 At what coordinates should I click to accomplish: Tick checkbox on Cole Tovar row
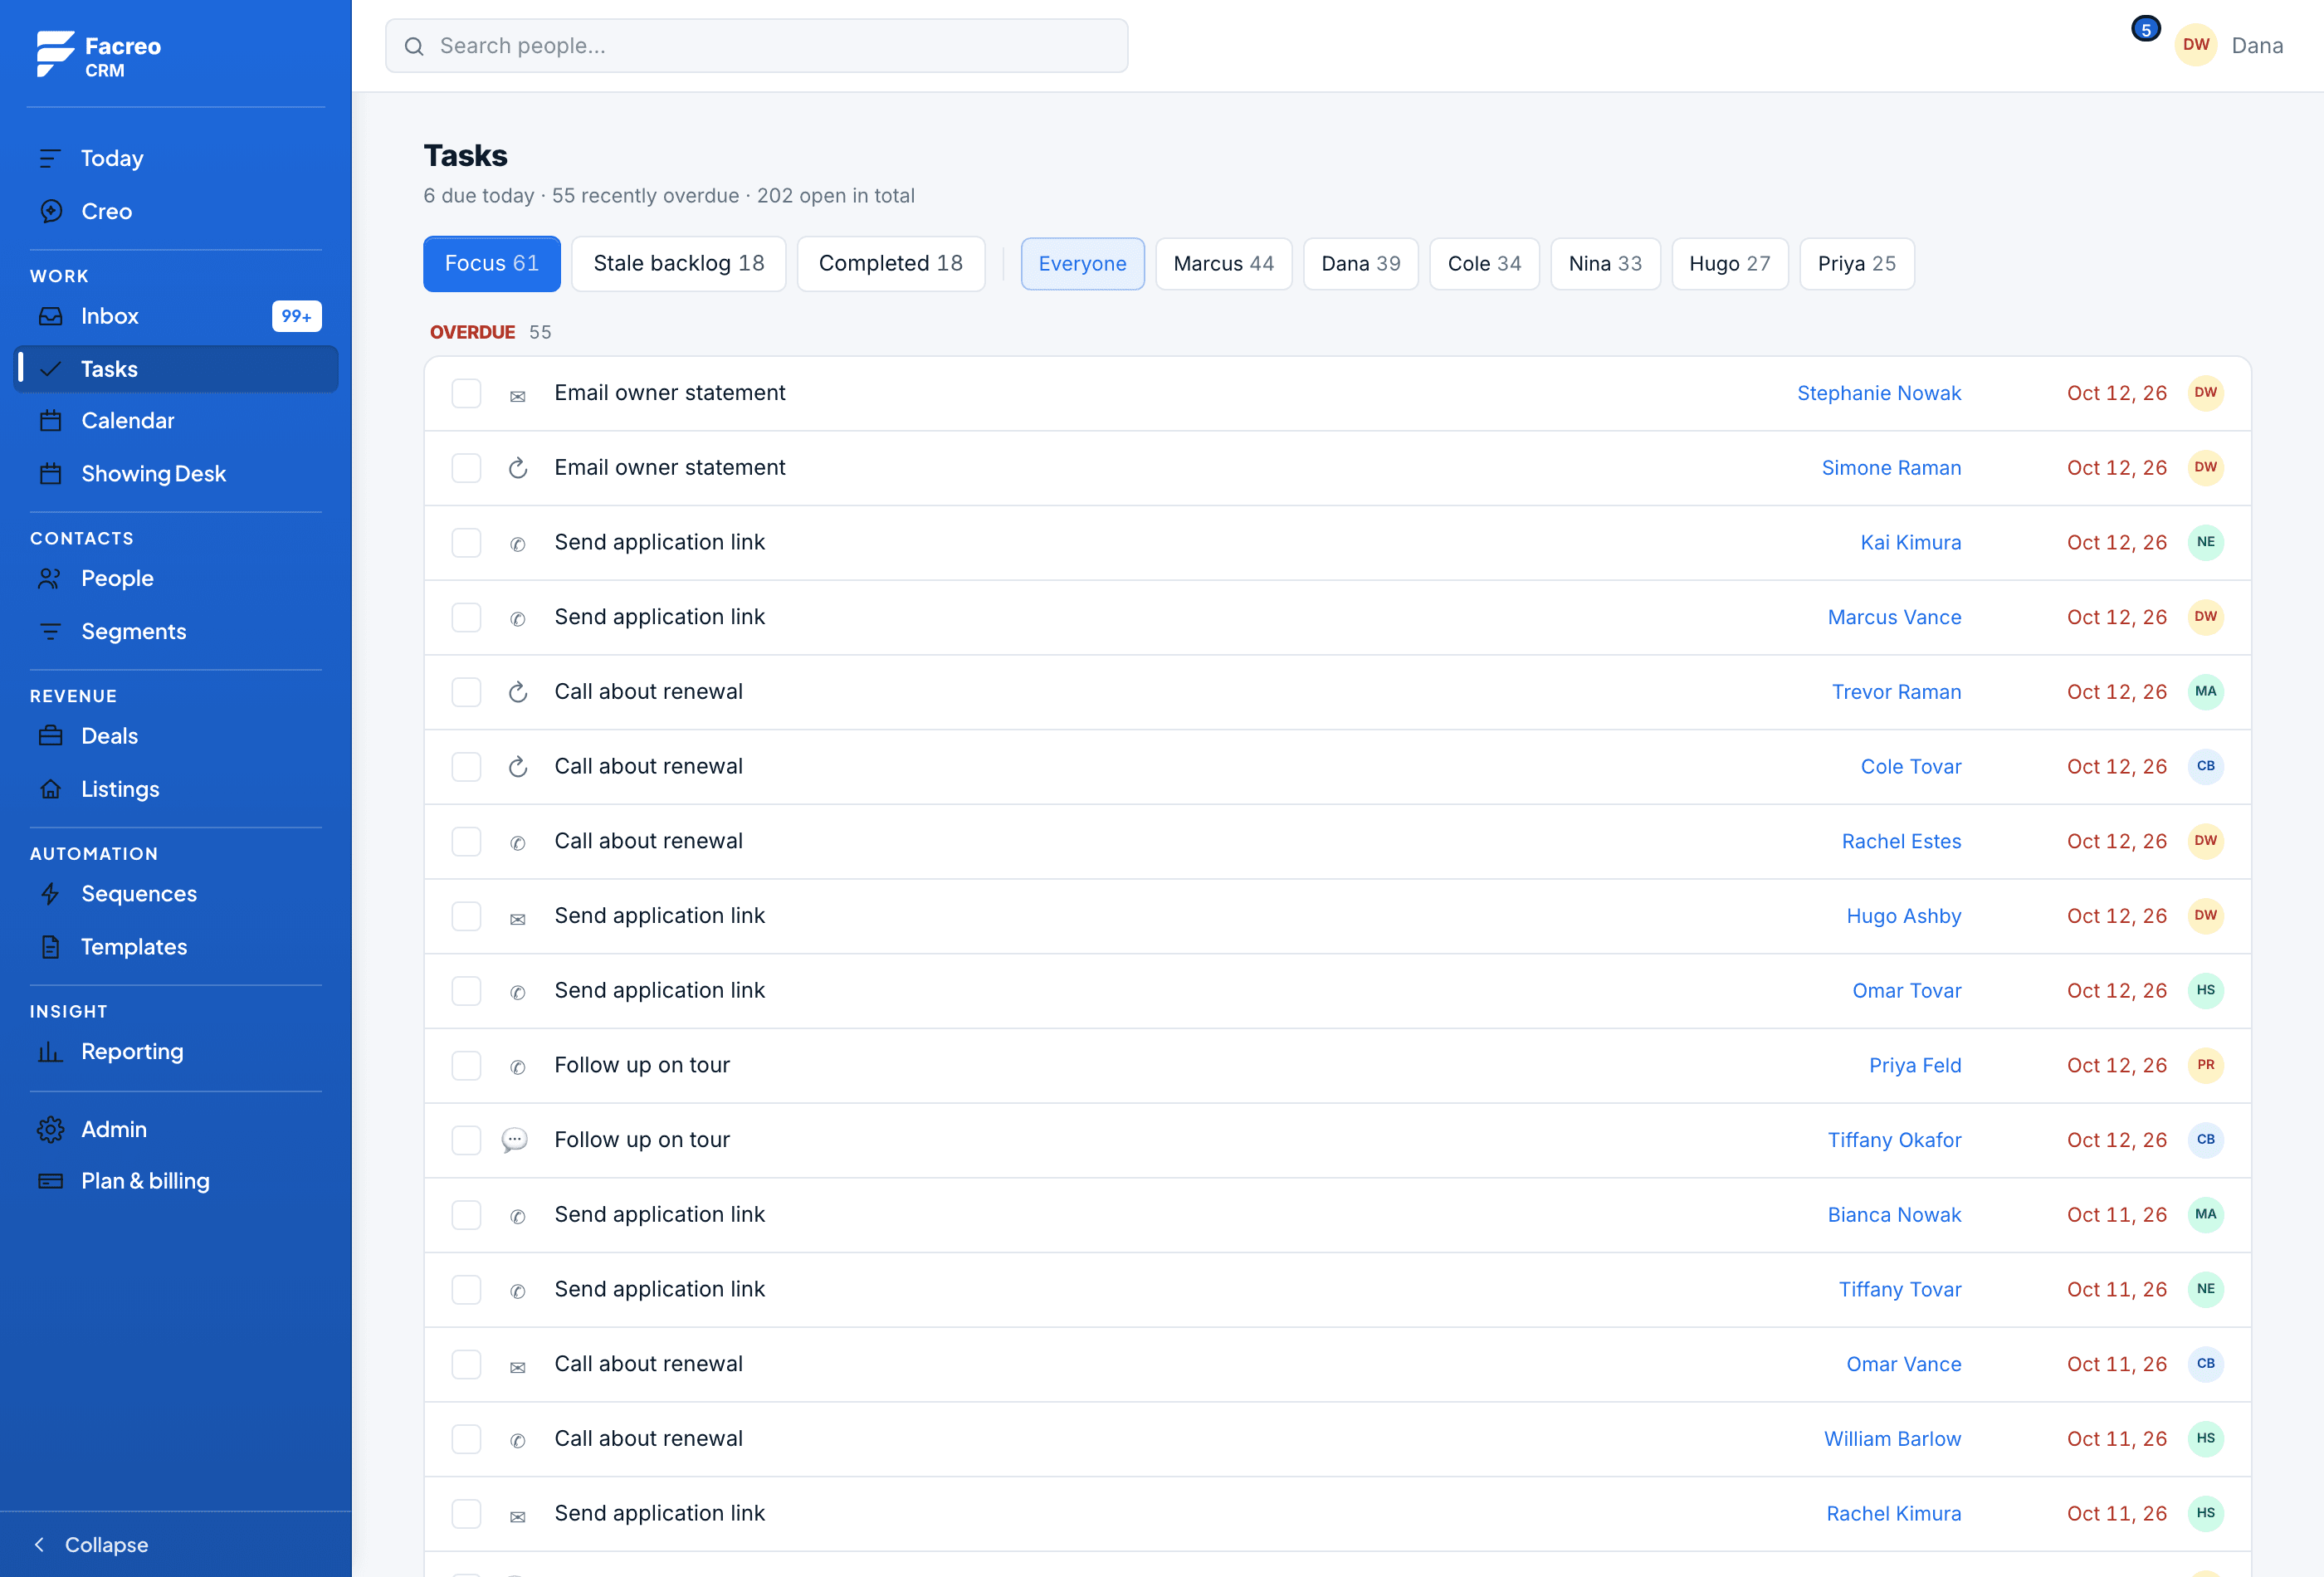point(466,767)
